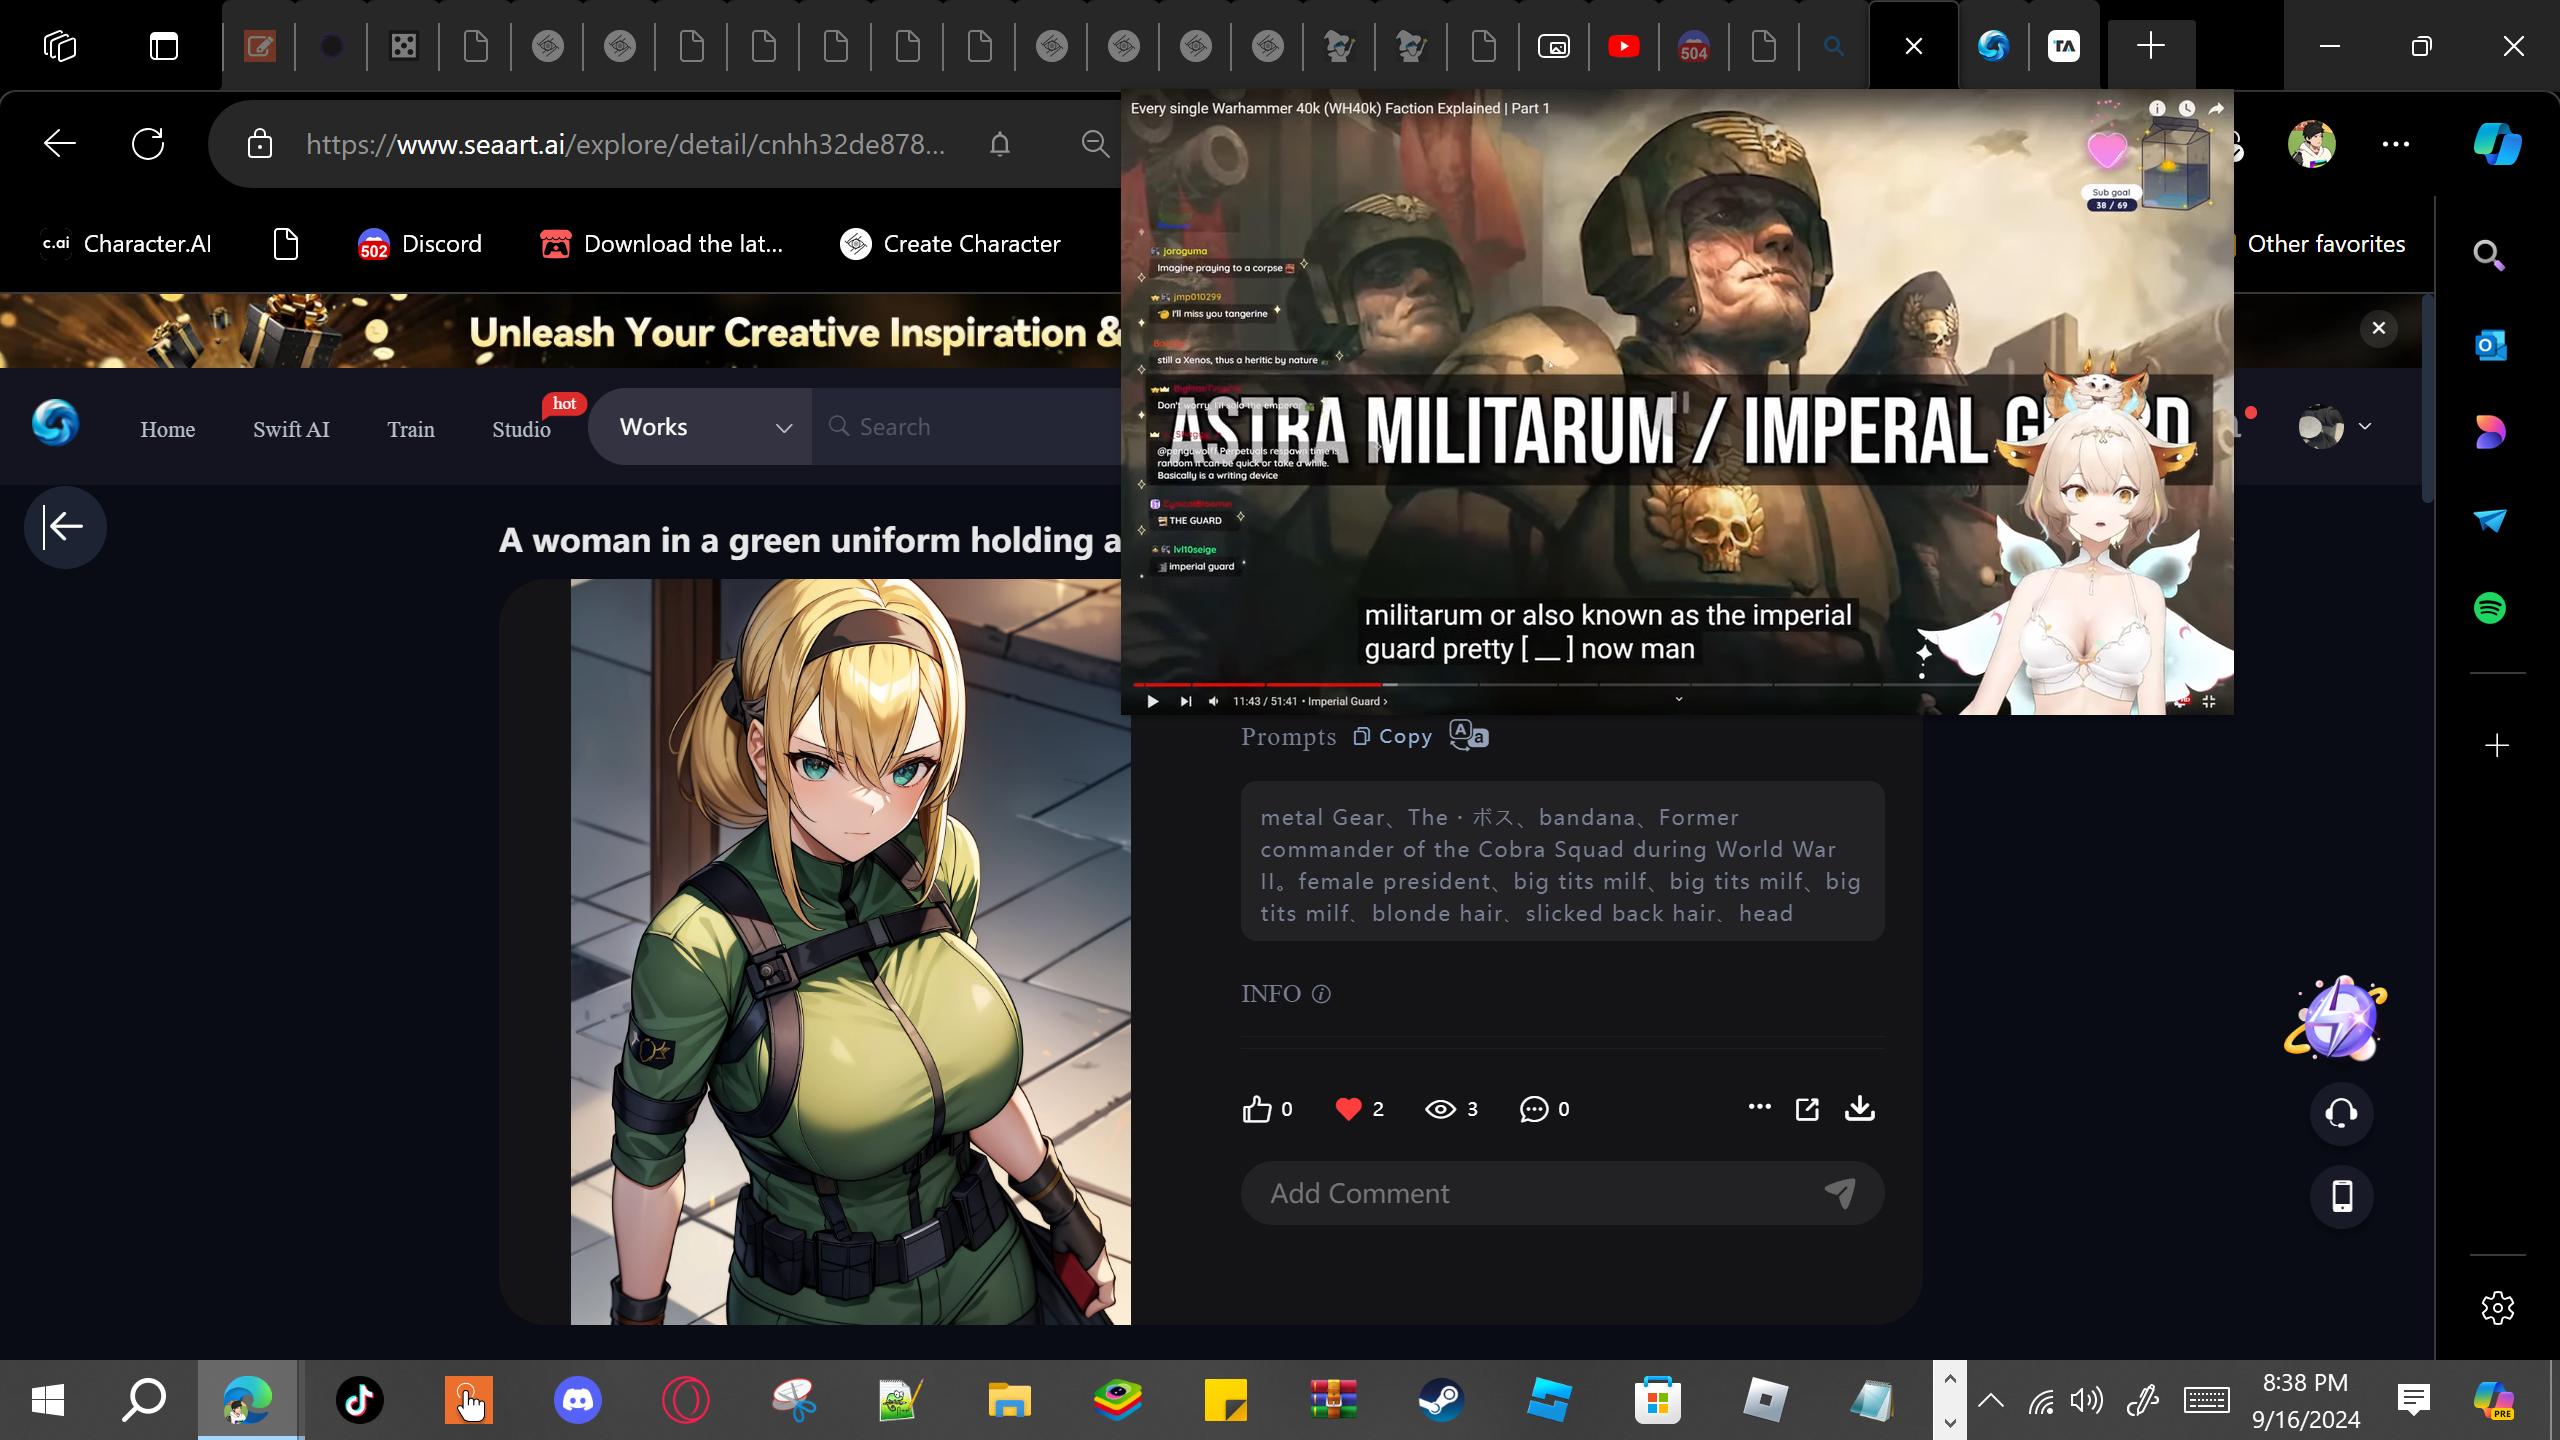Viewport: 2560px width, 1440px height.
Task: Open the SeaArt planet AI assistant
Action: pyautogui.click(x=2336, y=1018)
